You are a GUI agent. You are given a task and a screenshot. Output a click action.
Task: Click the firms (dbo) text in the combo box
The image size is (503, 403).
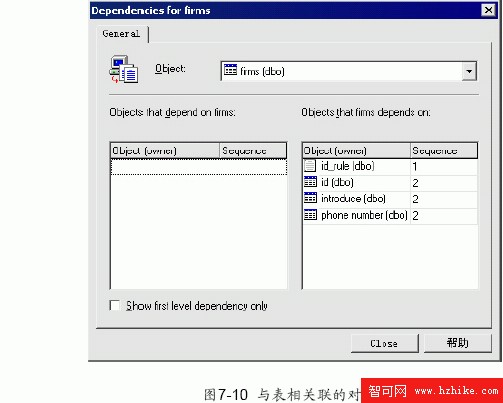262,71
